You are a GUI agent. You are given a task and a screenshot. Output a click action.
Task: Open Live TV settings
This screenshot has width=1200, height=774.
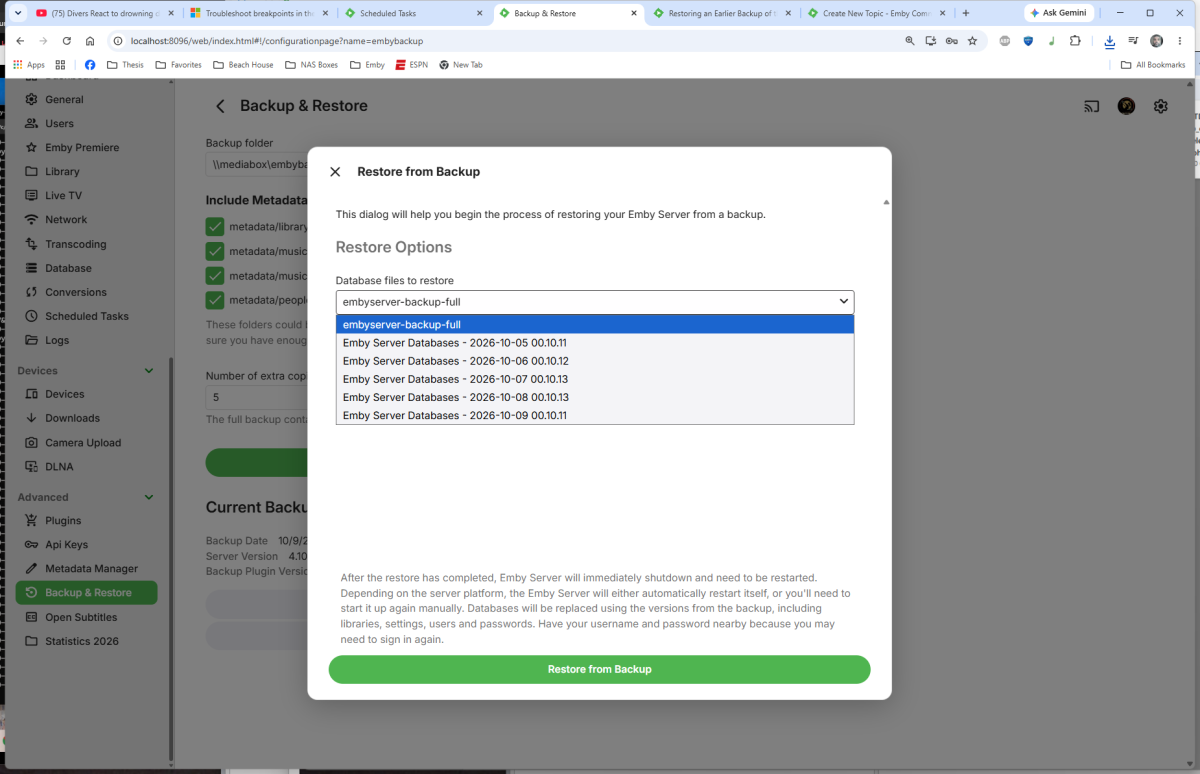86,195
